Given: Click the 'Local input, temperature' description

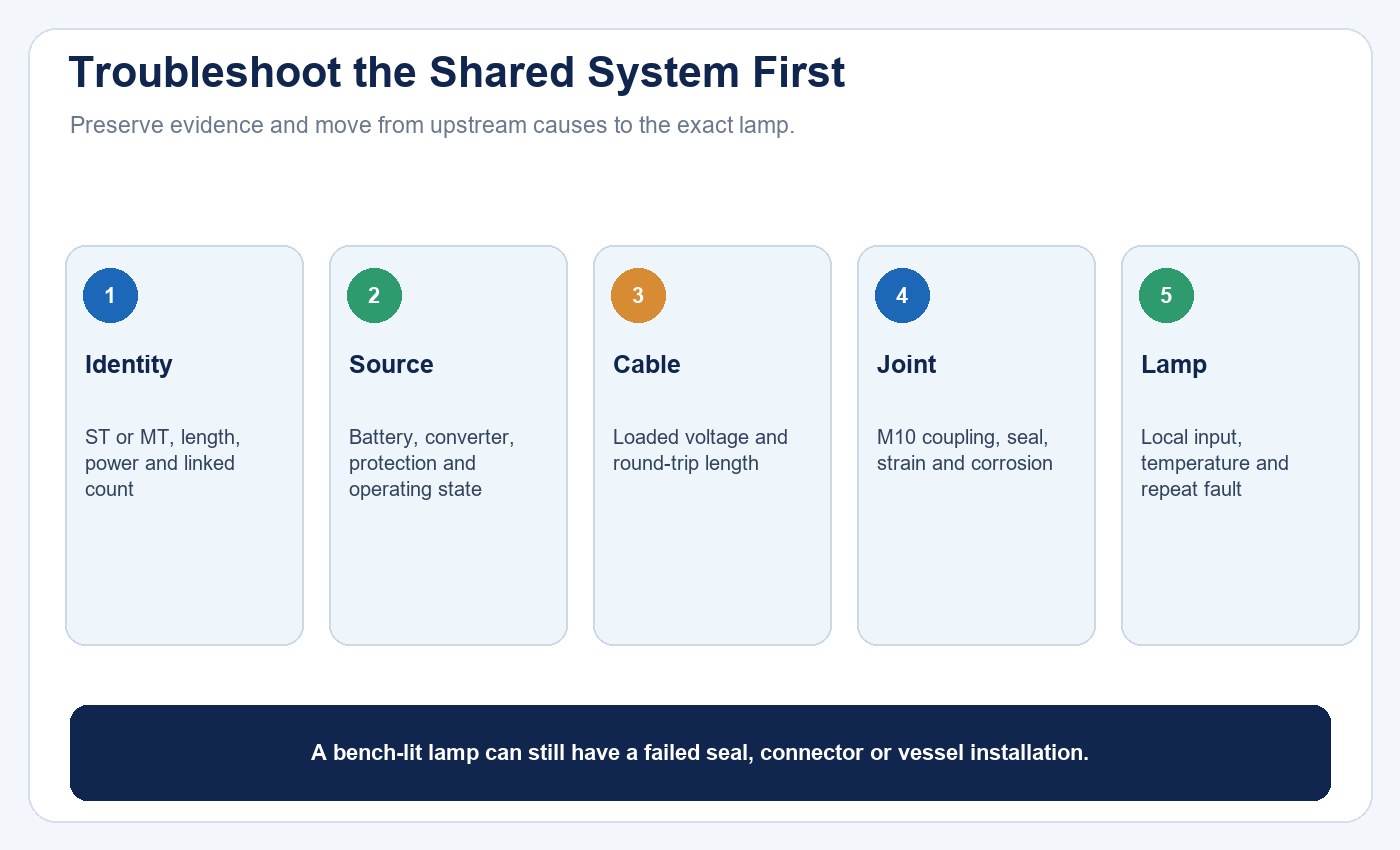Looking at the screenshot, I should click(x=1214, y=463).
